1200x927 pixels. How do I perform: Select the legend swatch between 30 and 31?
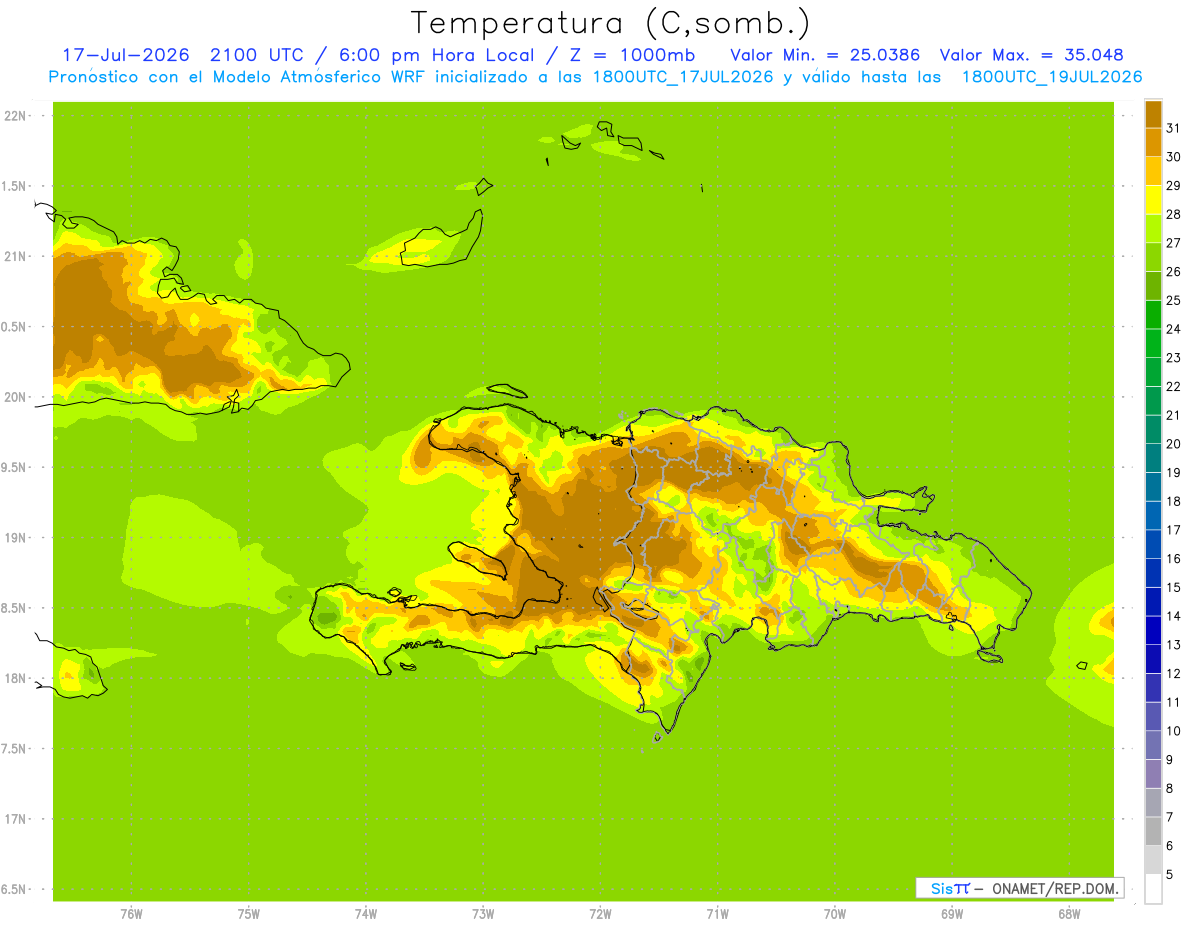pos(1153,142)
